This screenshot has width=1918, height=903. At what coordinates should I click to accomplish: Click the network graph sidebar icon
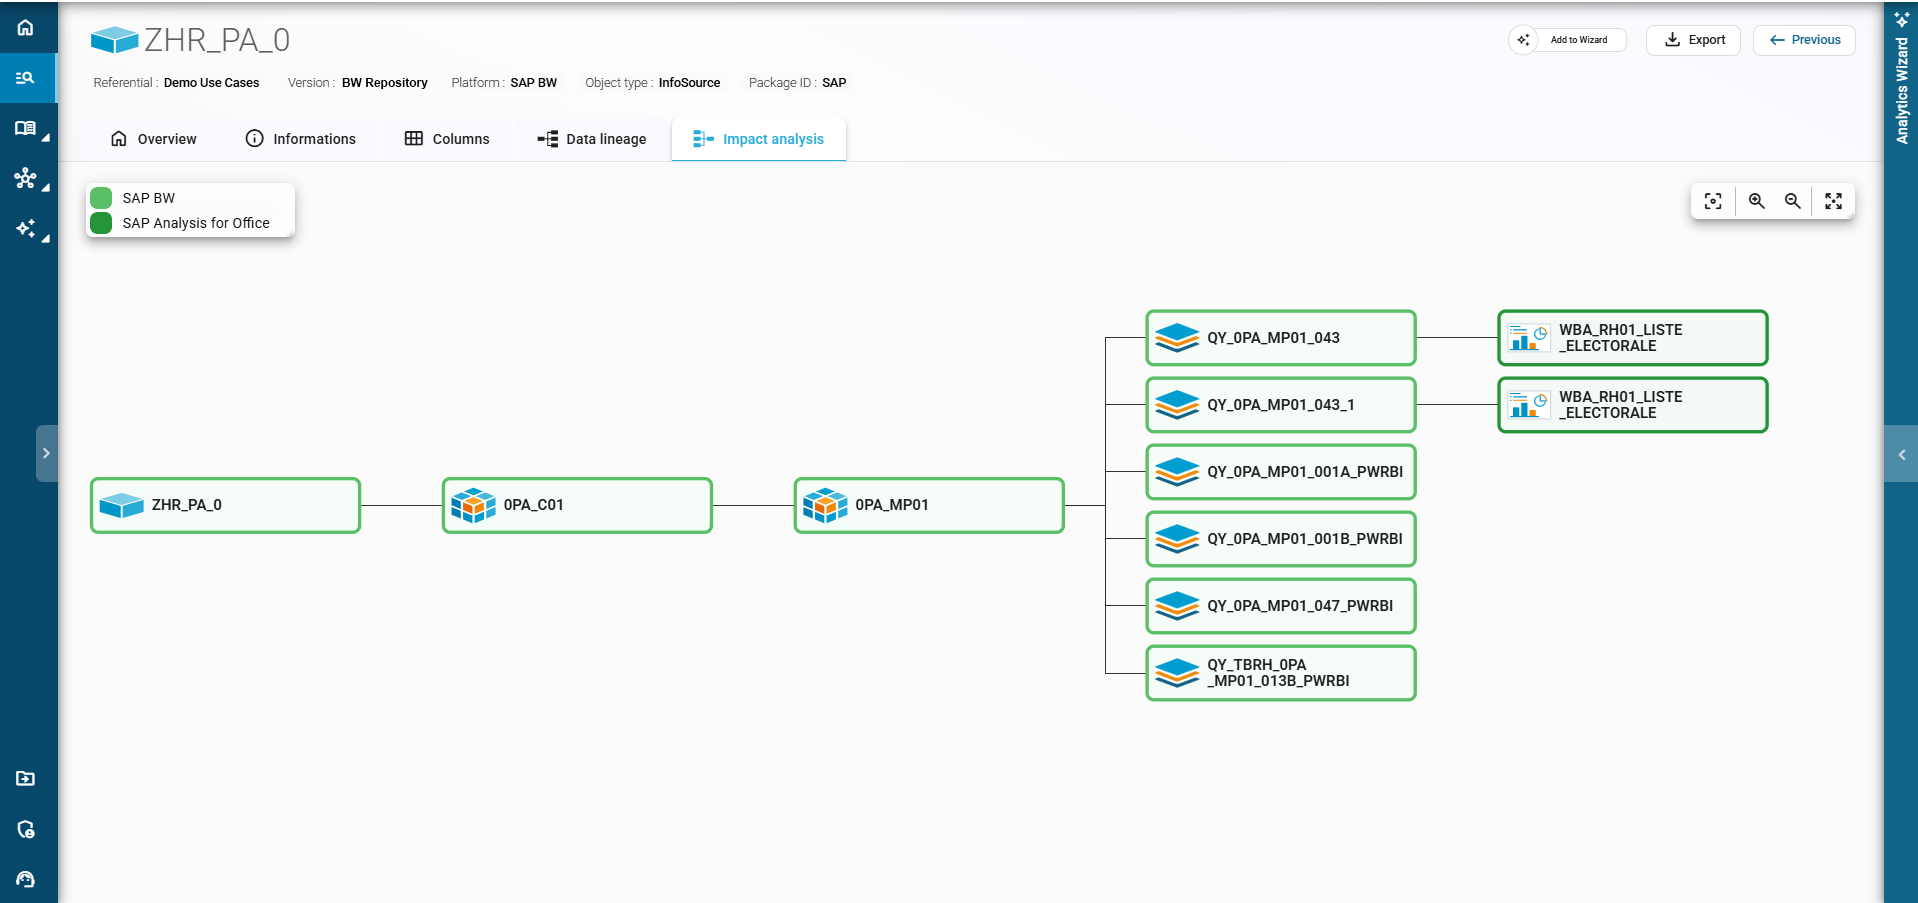coord(26,178)
